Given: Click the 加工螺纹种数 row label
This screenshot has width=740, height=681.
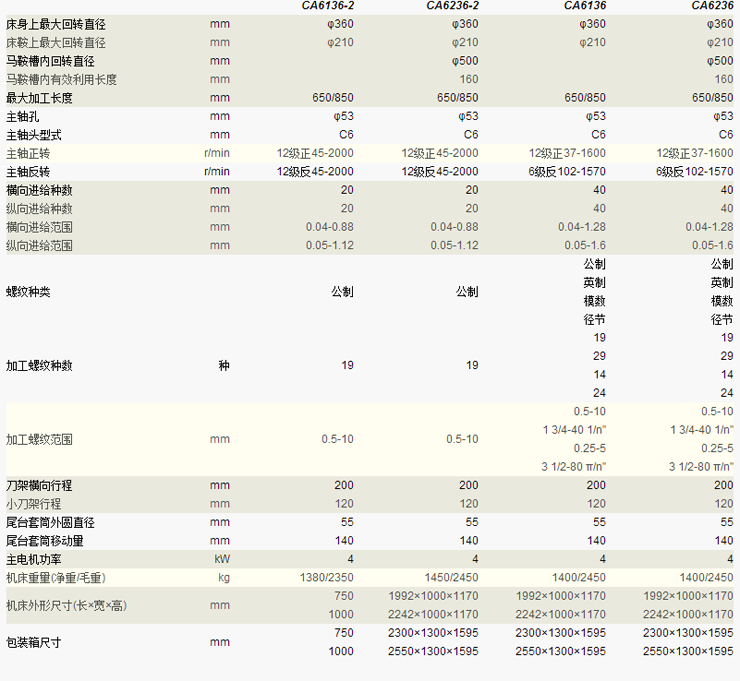Looking at the screenshot, I should point(39,365).
